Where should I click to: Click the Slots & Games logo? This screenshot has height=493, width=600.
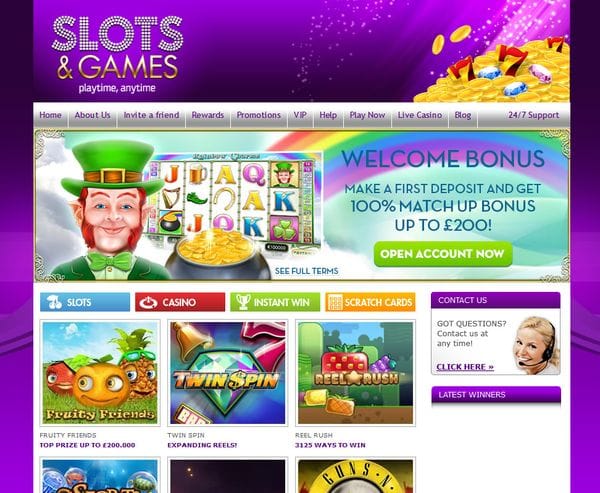117,54
